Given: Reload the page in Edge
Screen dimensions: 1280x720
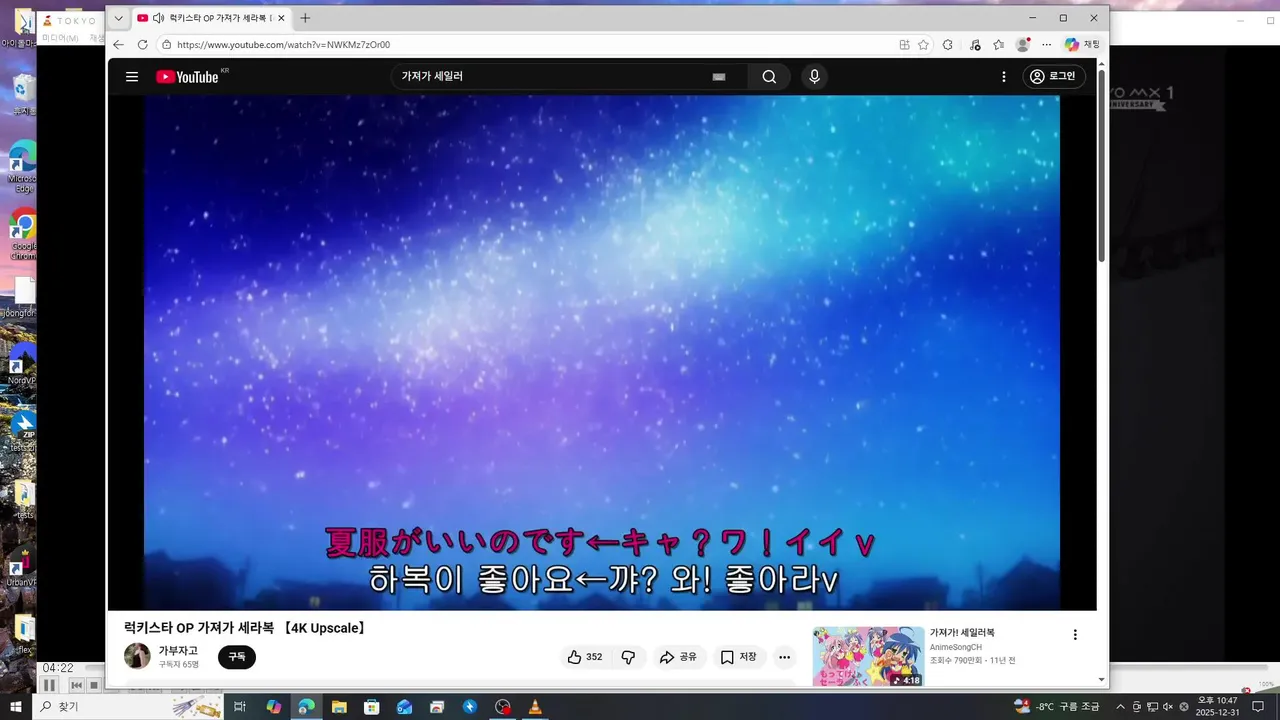Looking at the screenshot, I should tap(142, 45).
